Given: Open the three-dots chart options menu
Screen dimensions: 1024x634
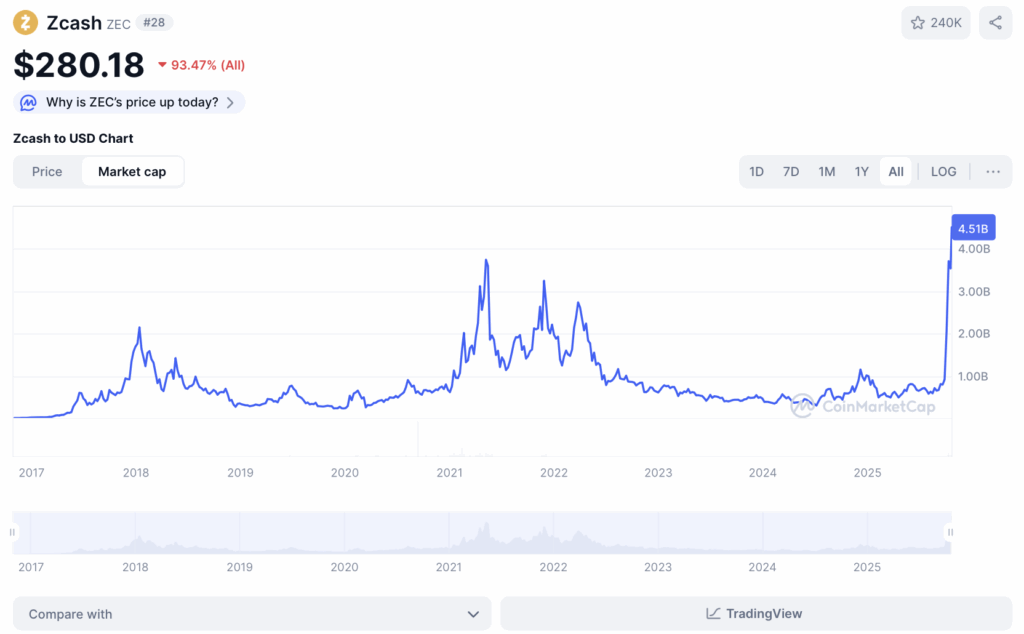Looking at the screenshot, I should (x=993, y=172).
